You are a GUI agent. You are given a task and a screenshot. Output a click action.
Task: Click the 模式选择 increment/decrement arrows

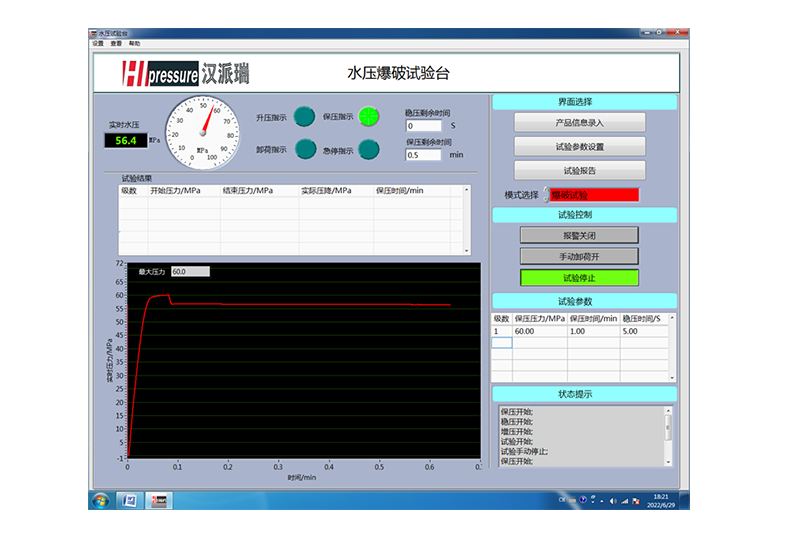pos(546,195)
